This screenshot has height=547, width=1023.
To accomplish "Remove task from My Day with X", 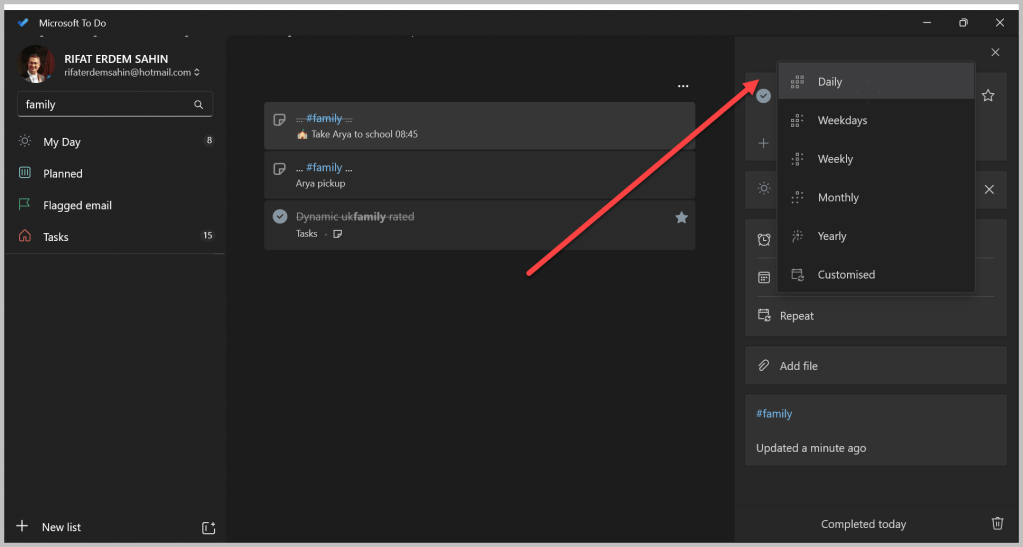I will pyautogui.click(x=989, y=189).
